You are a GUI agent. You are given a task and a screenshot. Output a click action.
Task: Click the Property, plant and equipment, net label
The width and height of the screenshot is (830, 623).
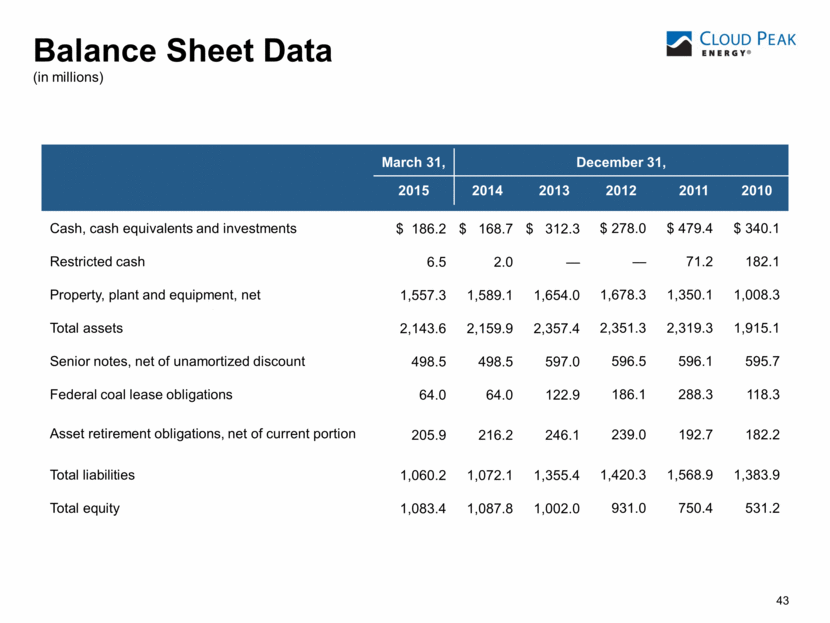coord(164,294)
